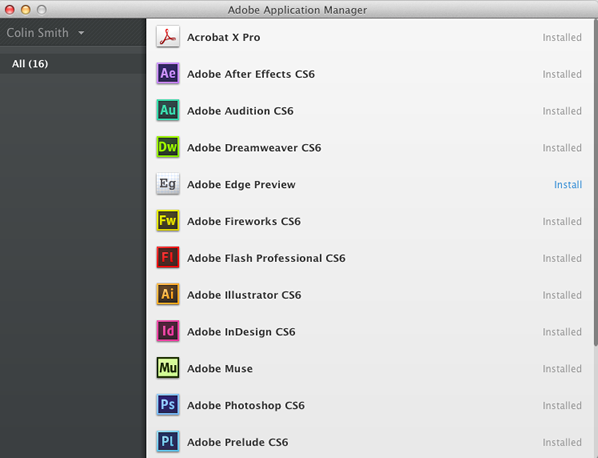Select the Adobe Photoshop CS6 name
The image size is (598, 458).
point(246,405)
